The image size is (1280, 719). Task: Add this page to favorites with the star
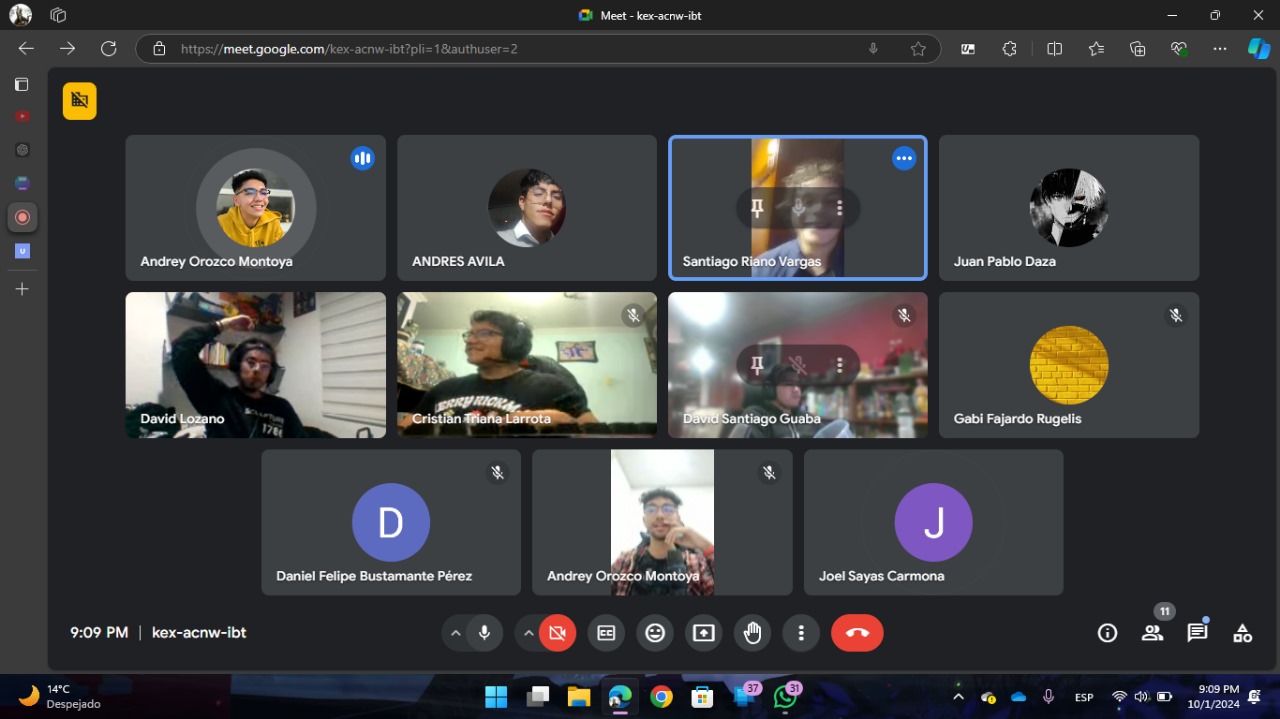(x=918, y=48)
